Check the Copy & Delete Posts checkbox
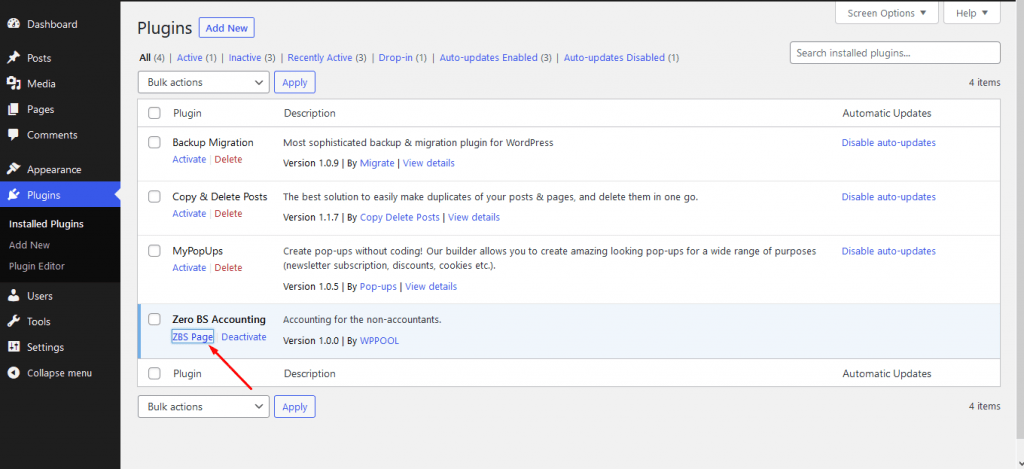1024x469 pixels. tap(154, 196)
